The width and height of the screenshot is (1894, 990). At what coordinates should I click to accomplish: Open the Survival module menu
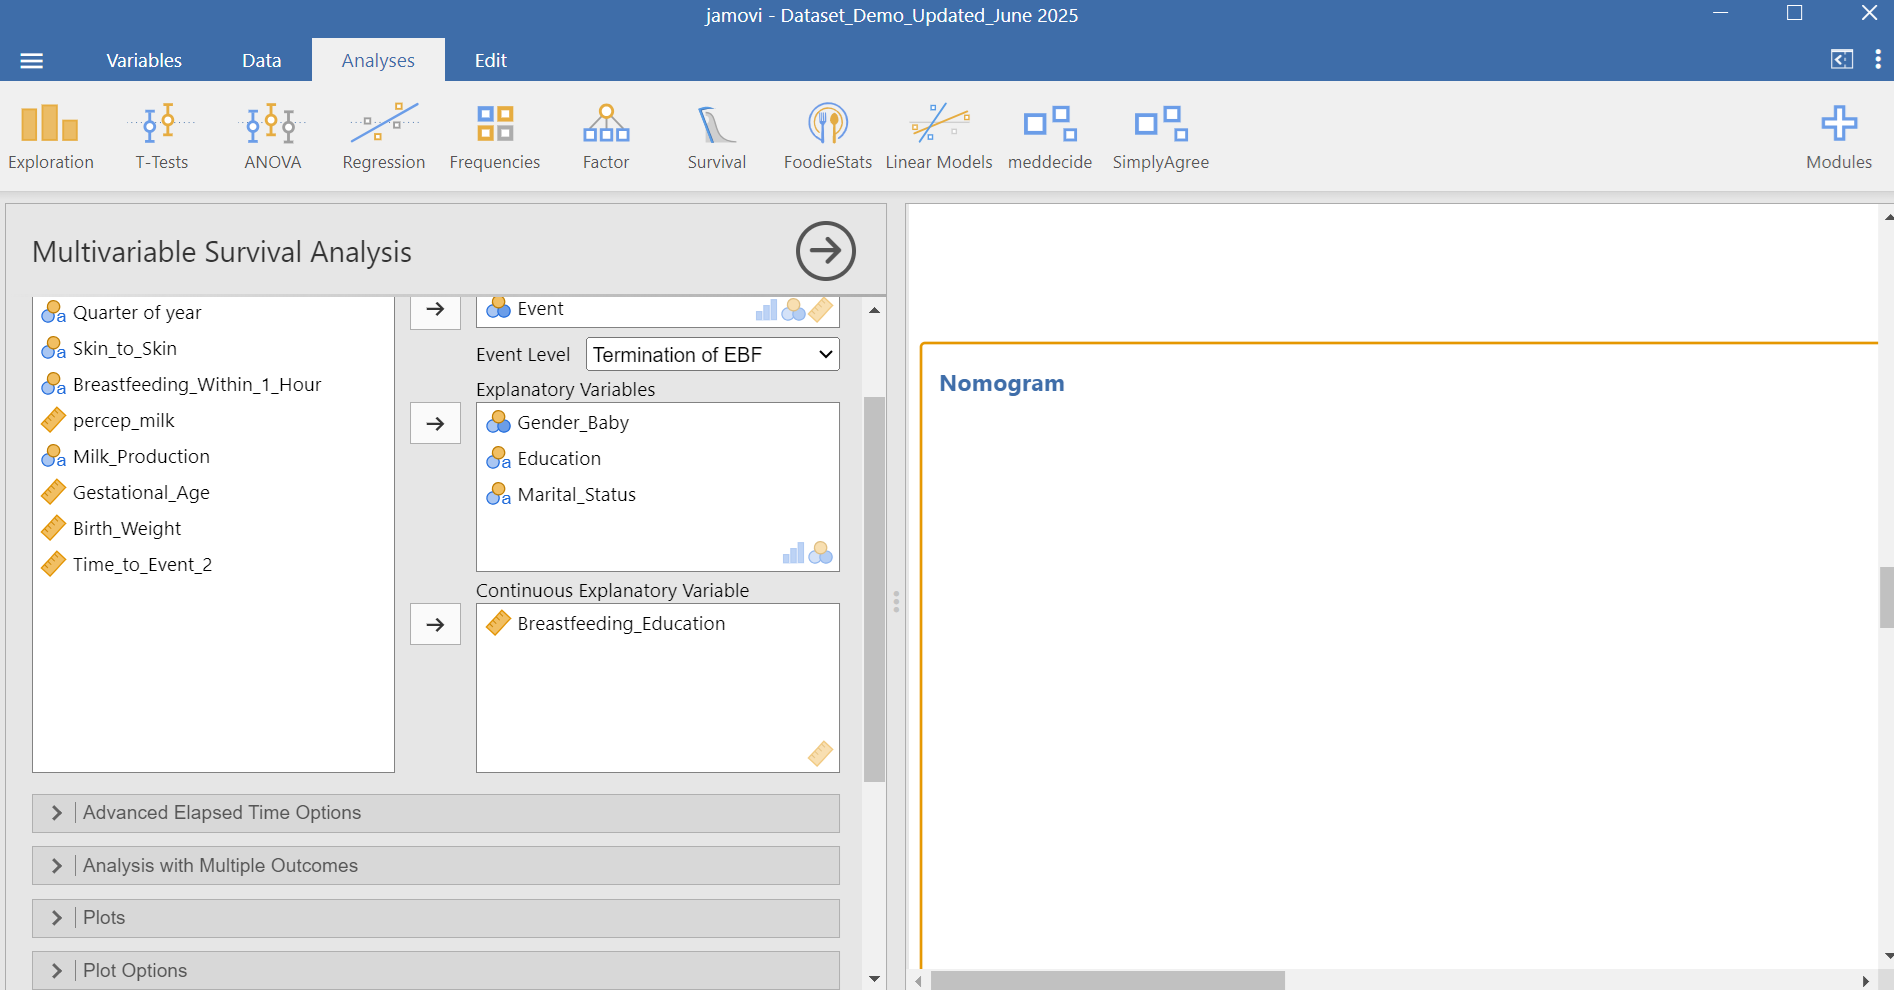coord(717,137)
